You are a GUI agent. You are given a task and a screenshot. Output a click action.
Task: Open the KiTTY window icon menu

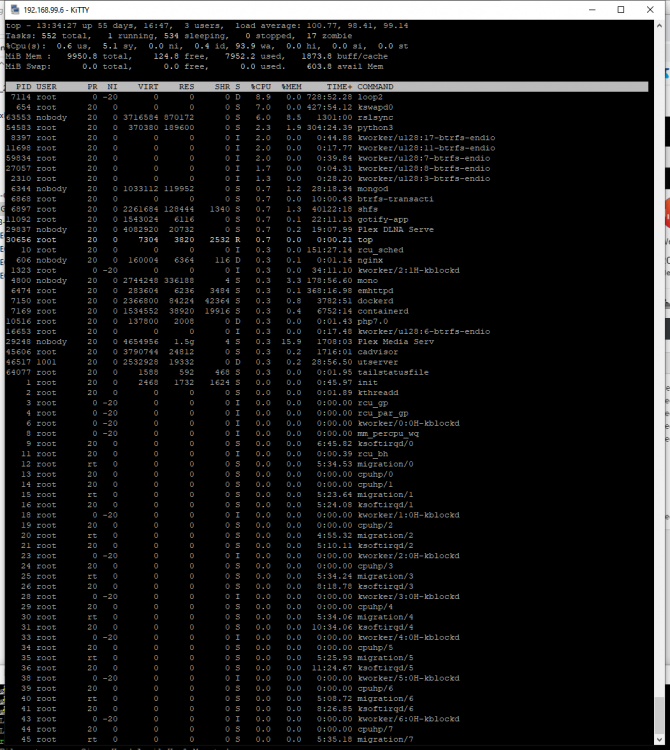pyautogui.click(x=15, y=10)
